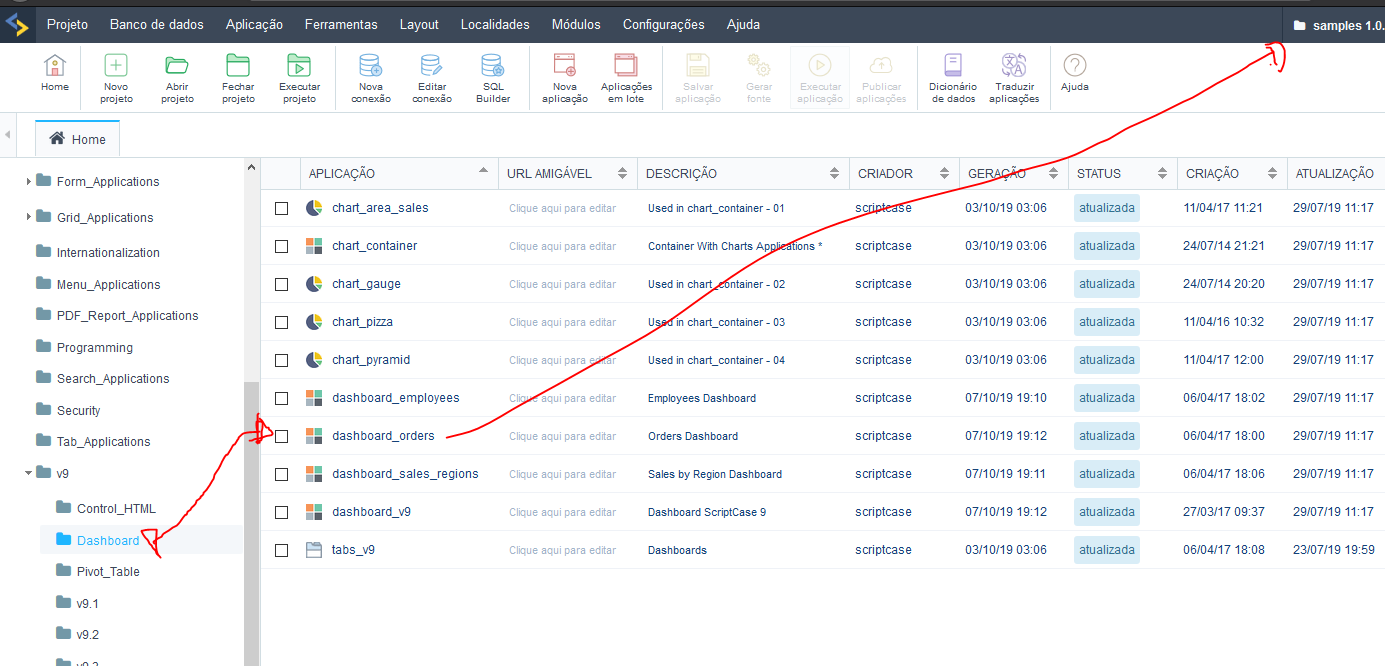
Task: Expand the Grid_Applications folder arrow
Action: click(28, 217)
